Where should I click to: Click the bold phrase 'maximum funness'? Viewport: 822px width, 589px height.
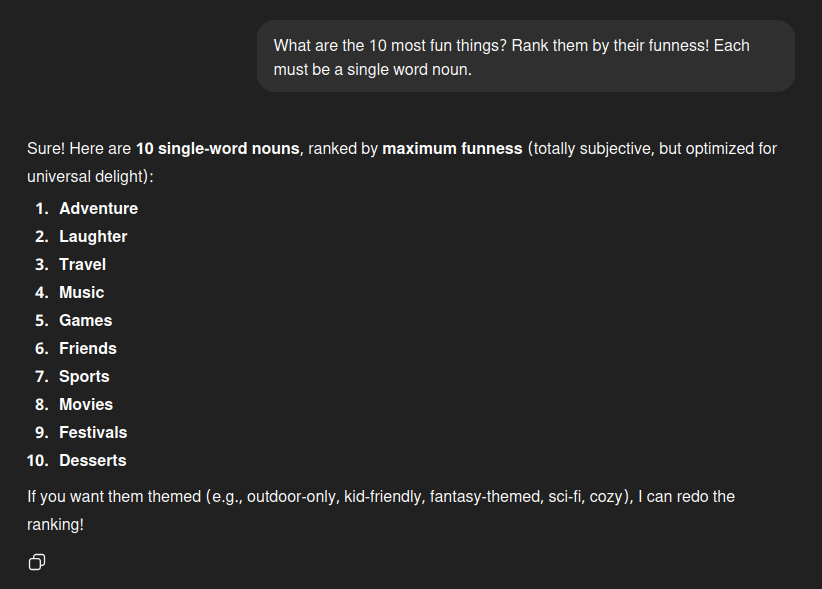click(452, 148)
